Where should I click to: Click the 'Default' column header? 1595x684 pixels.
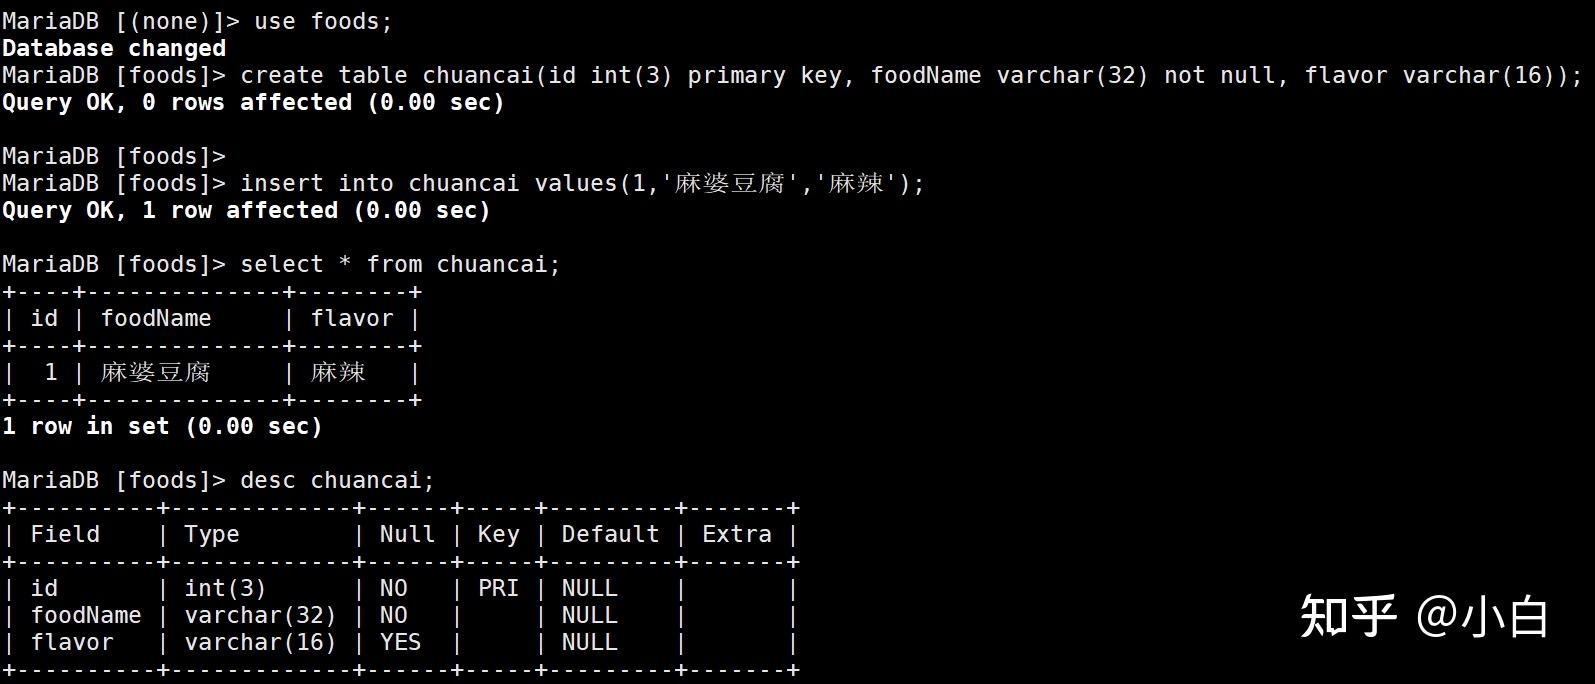point(610,534)
